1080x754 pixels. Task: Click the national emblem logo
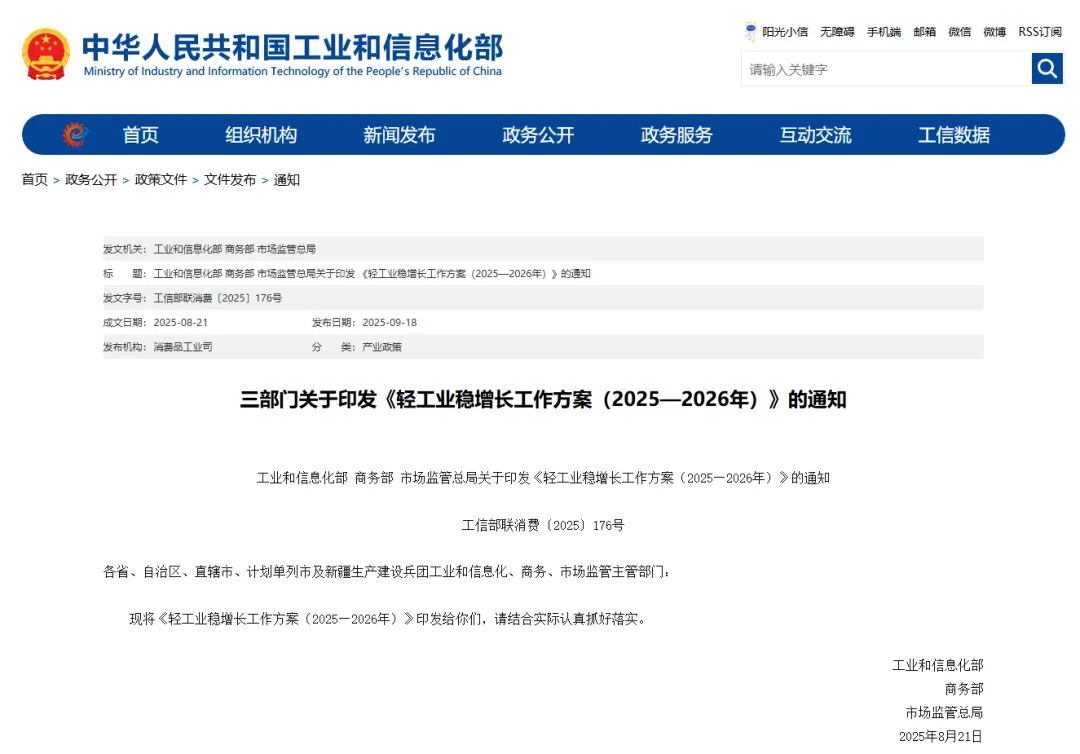coord(45,54)
